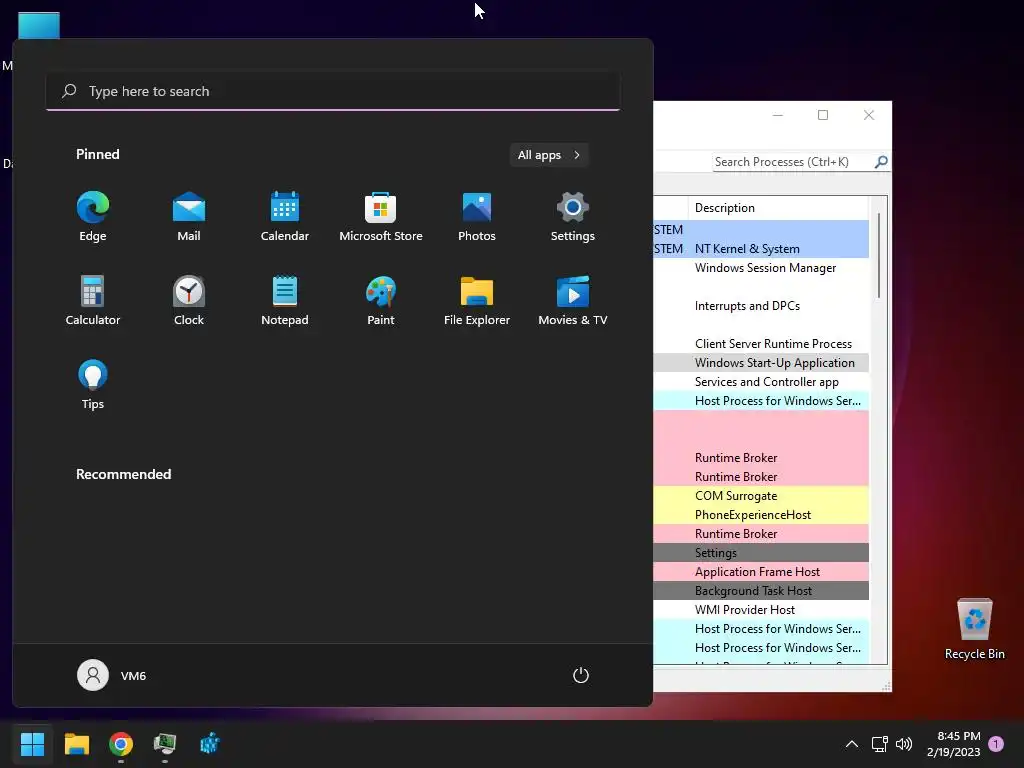Image resolution: width=1024 pixels, height=768 pixels.
Task: Click the search magnifier in process window
Action: click(881, 161)
